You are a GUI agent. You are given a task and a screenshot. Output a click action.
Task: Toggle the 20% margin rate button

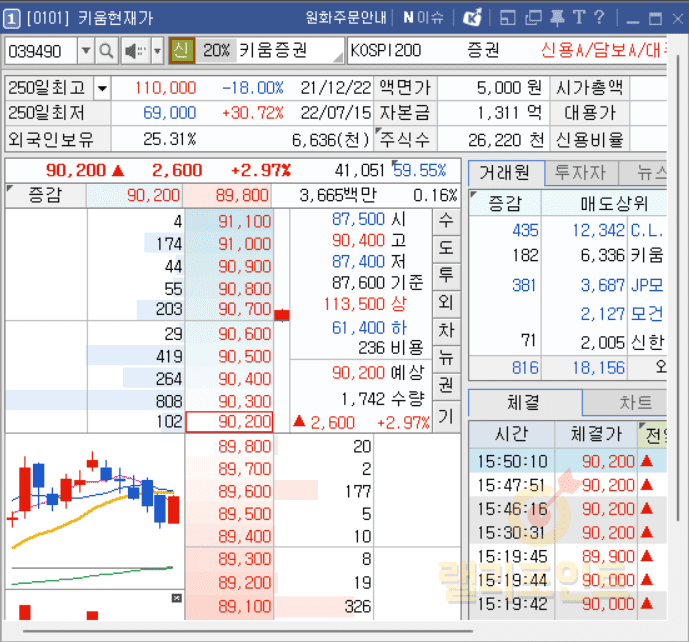click(x=216, y=50)
